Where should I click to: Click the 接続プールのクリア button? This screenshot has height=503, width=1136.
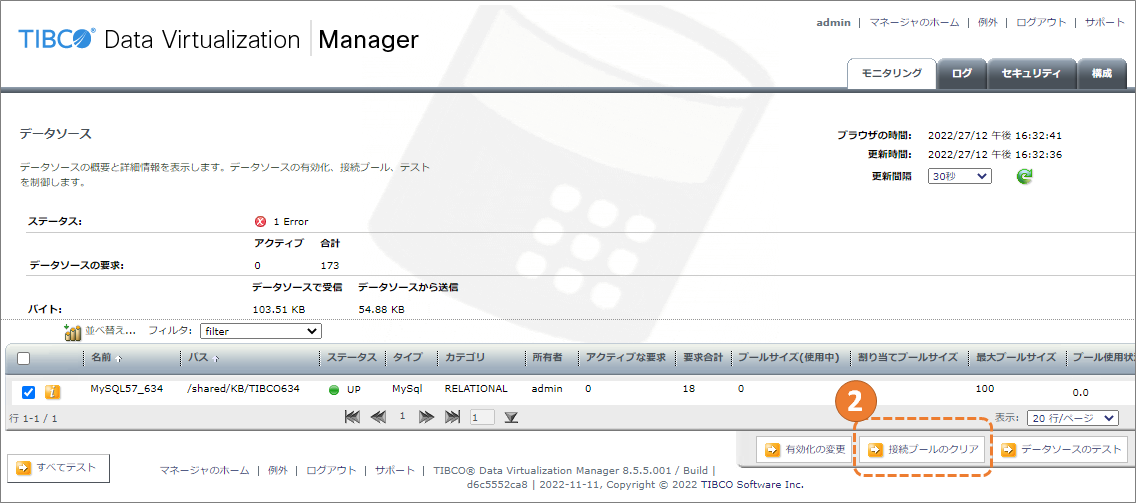pyautogui.click(x=923, y=449)
